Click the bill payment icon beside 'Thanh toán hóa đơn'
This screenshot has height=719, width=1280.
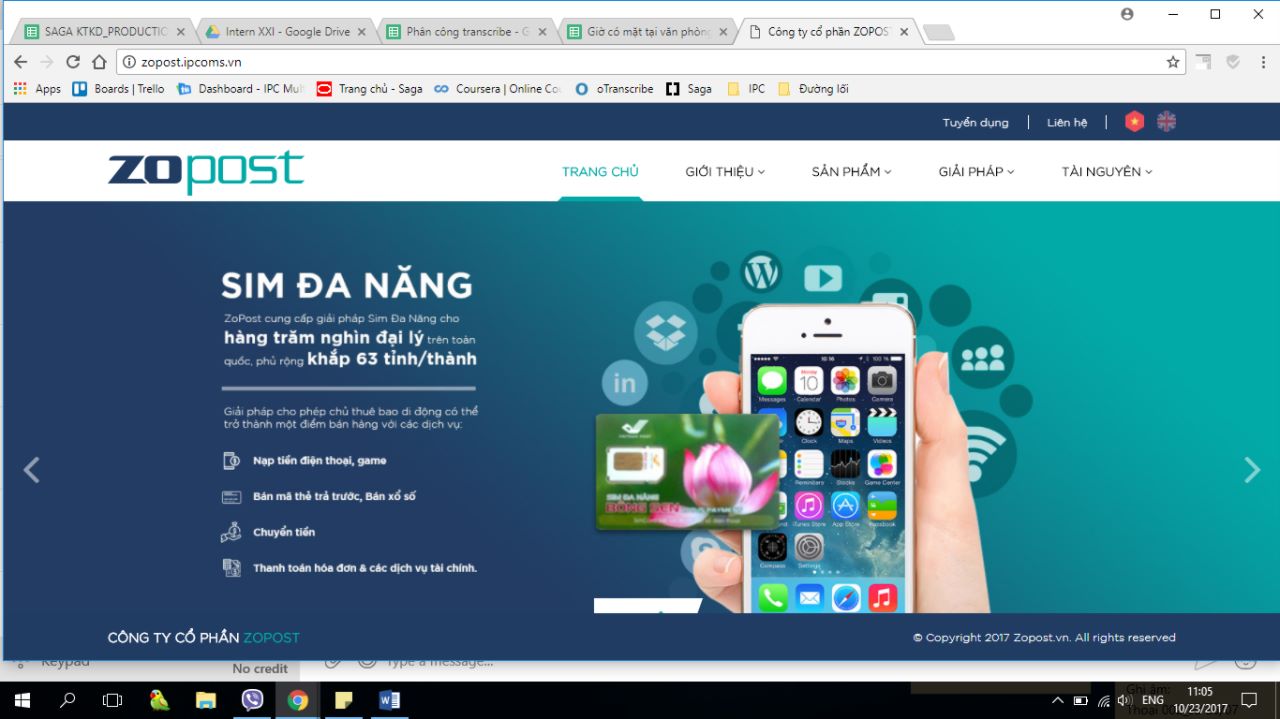(231, 568)
